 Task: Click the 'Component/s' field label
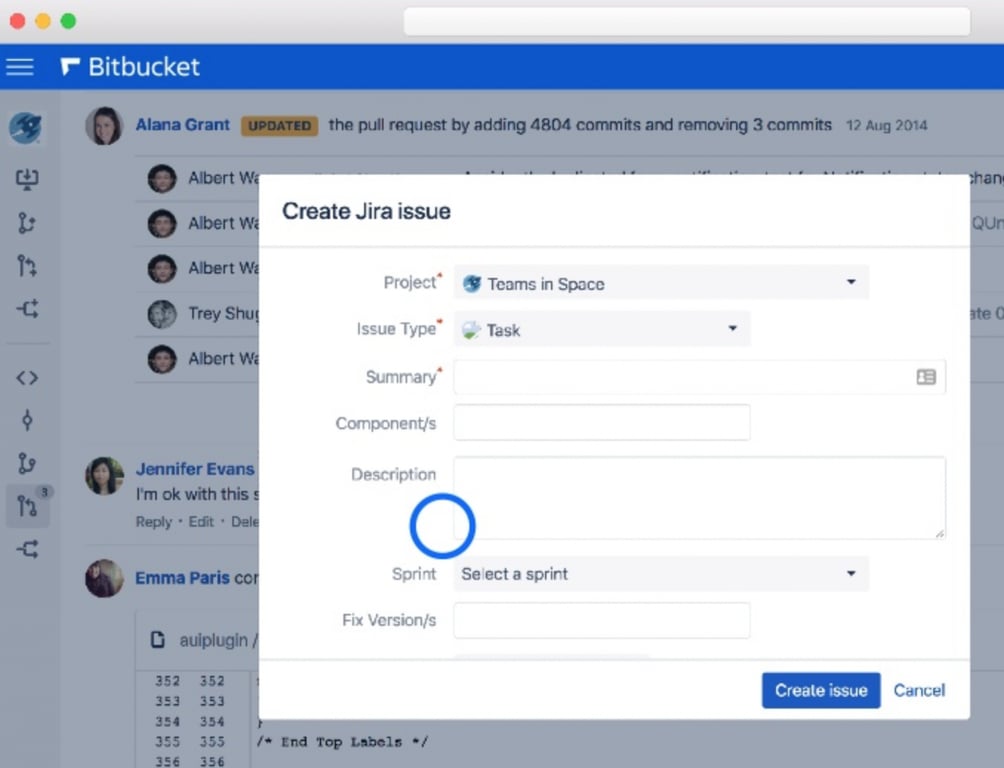pos(386,423)
